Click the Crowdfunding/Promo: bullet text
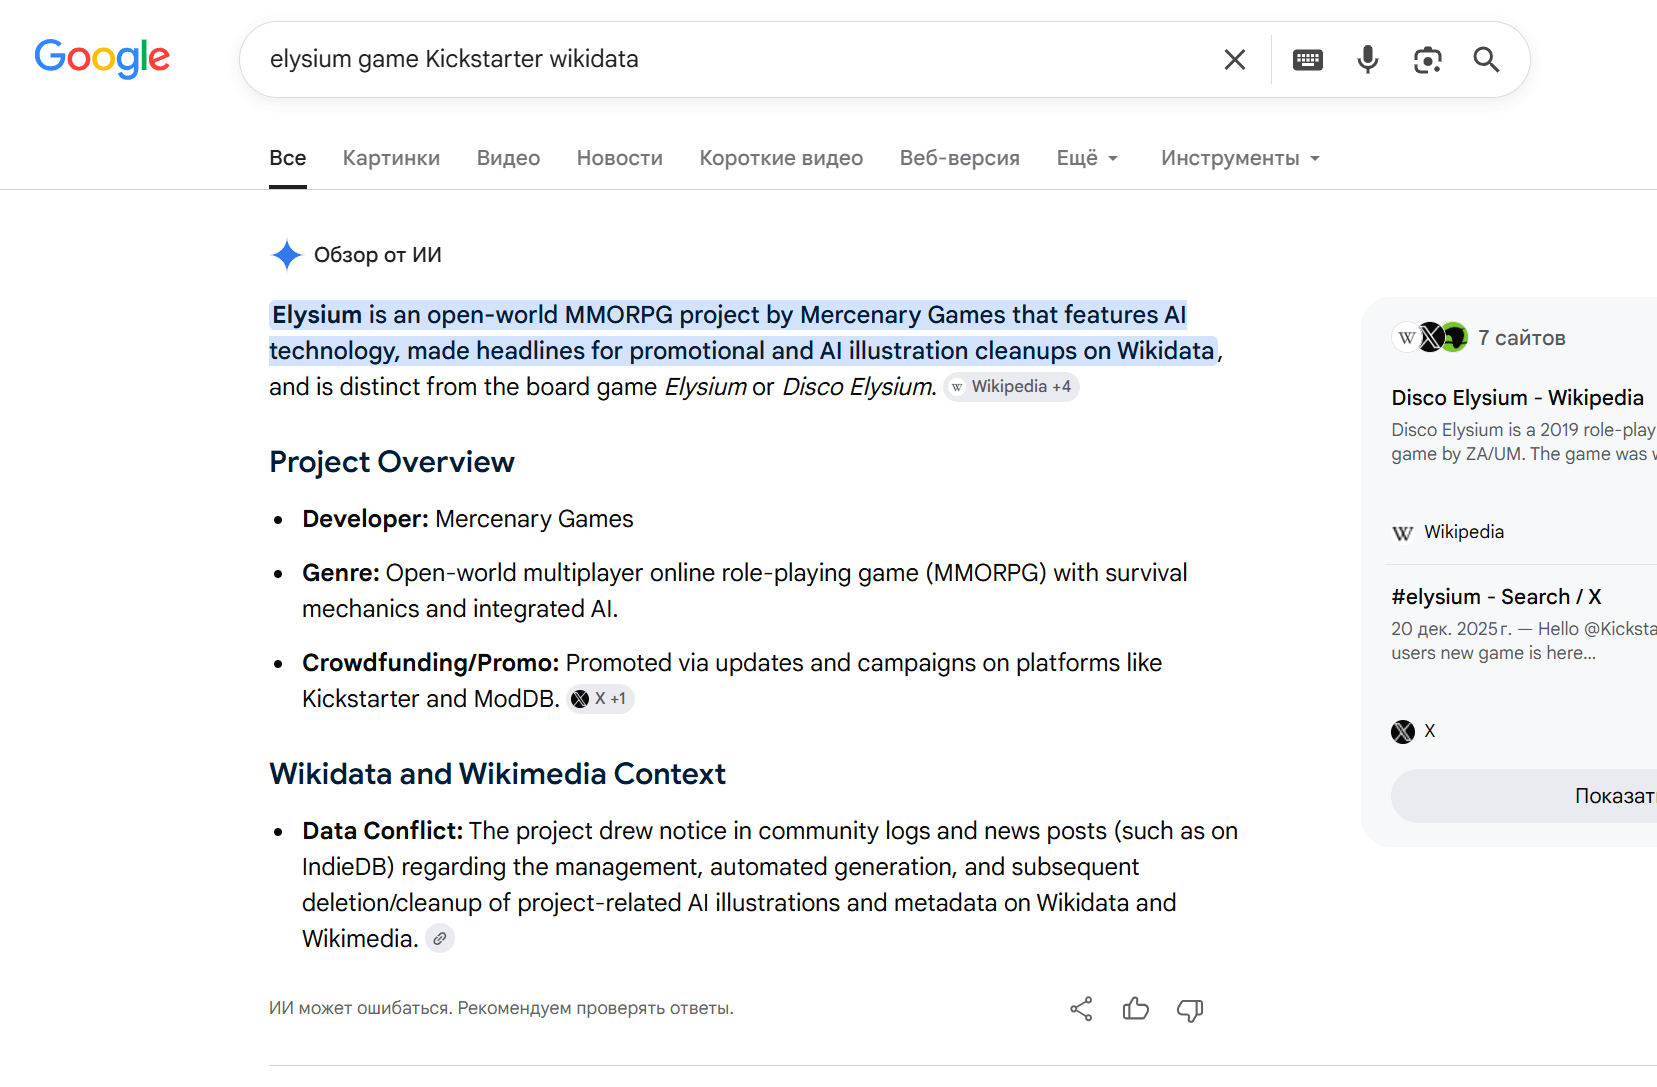The width and height of the screenshot is (1657, 1087). (732, 681)
